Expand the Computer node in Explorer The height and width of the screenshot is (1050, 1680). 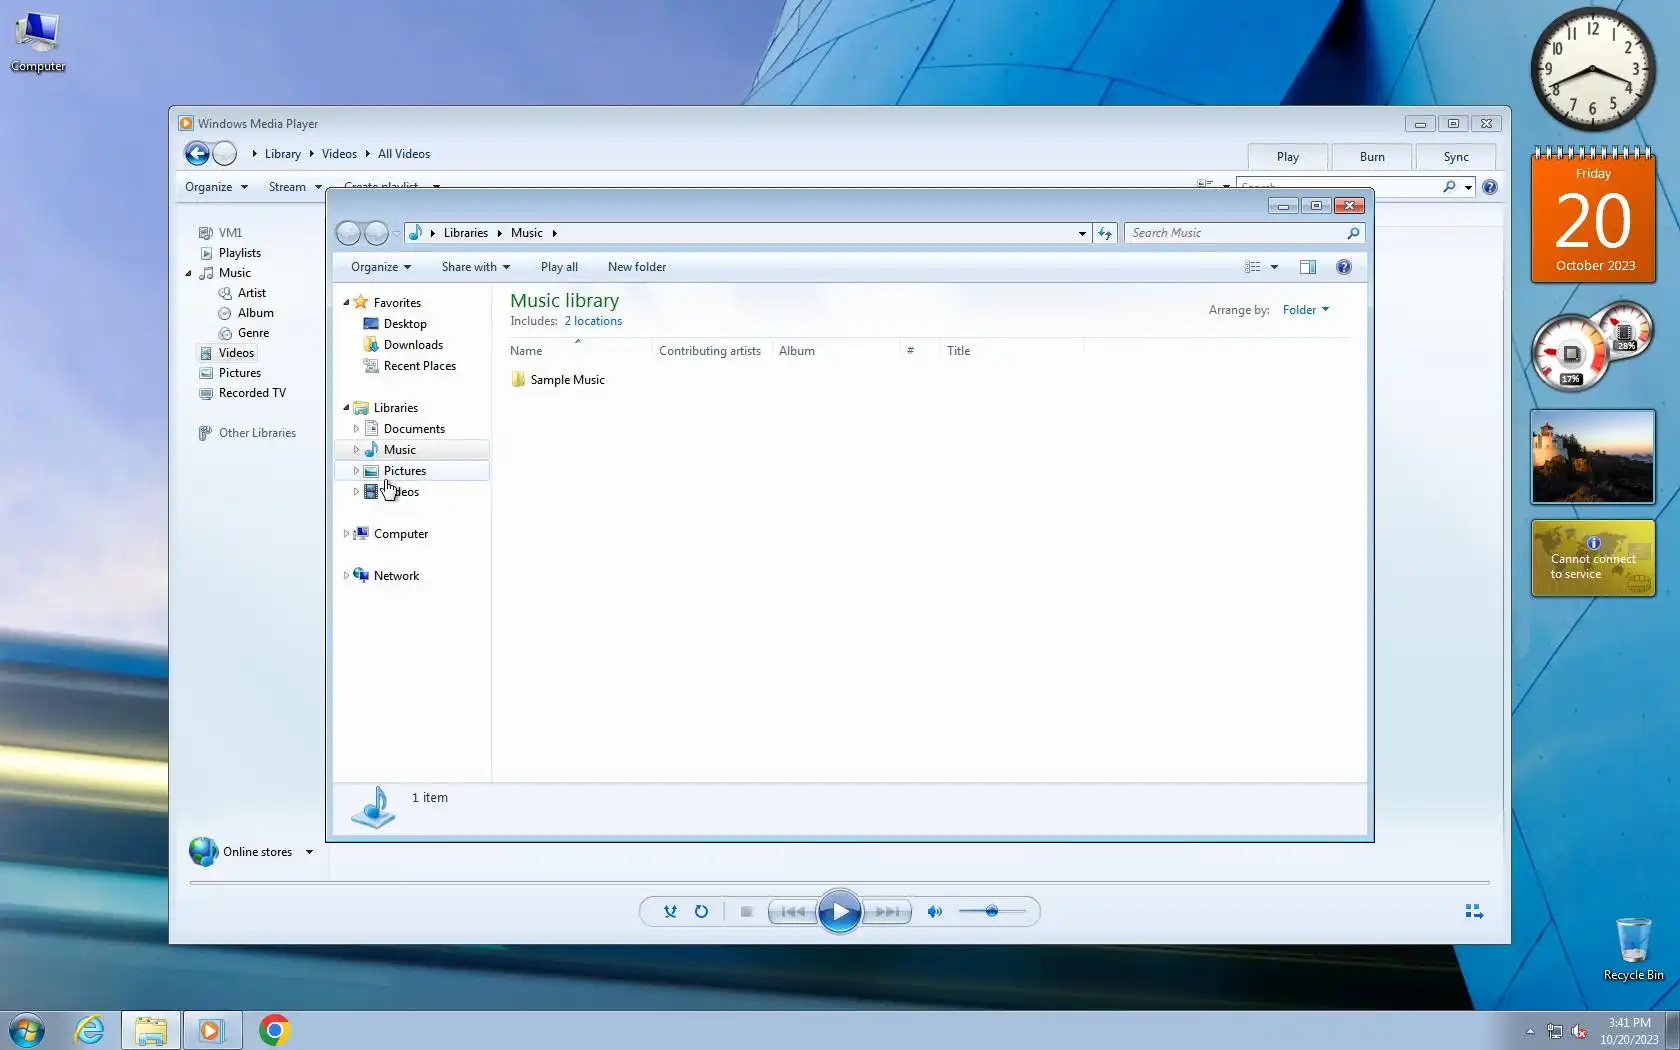point(346,534)
